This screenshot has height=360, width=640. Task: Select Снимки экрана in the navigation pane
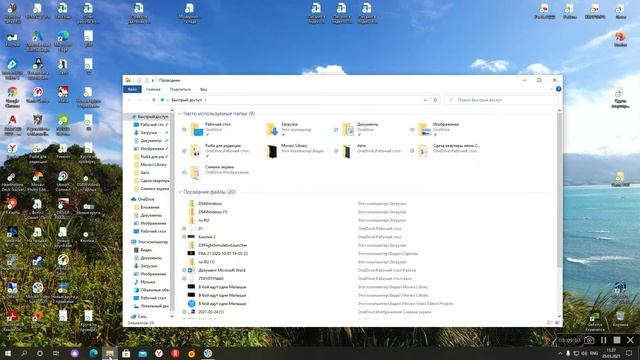(151, 189)
